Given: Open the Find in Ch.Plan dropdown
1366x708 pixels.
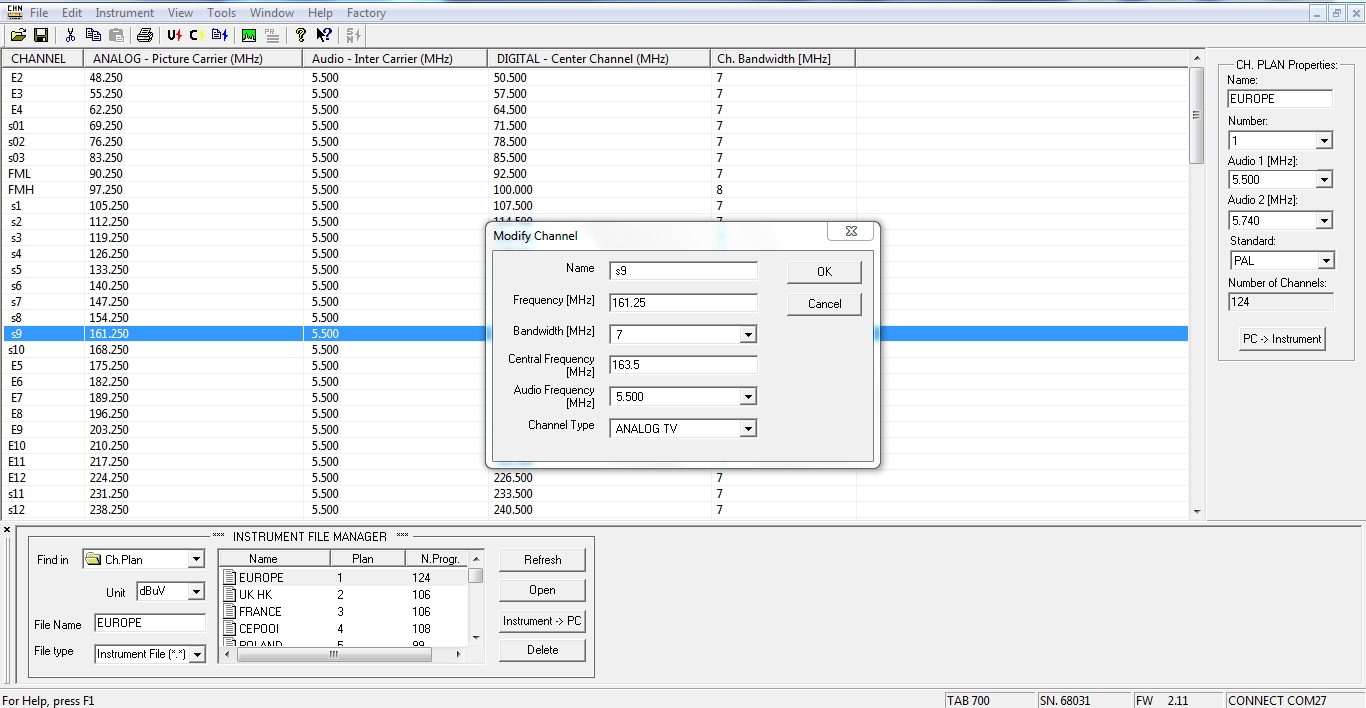Looking at the screenshot, I should pos(196,560).
